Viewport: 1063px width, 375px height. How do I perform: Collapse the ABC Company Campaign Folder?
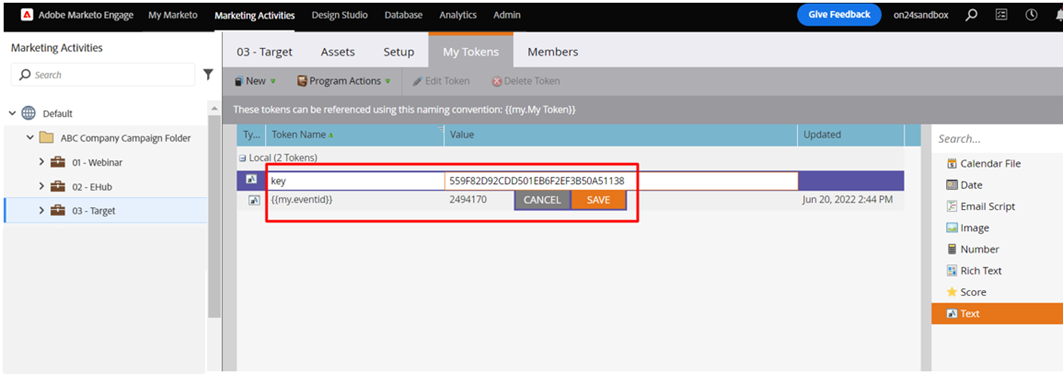click(29, 138)
